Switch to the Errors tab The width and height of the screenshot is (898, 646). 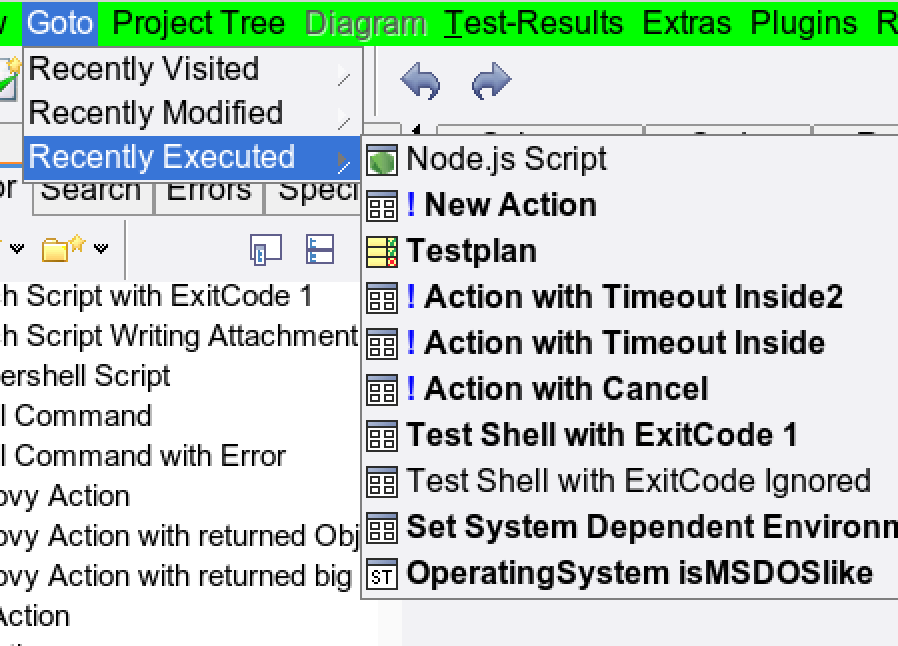click(208, 191)
